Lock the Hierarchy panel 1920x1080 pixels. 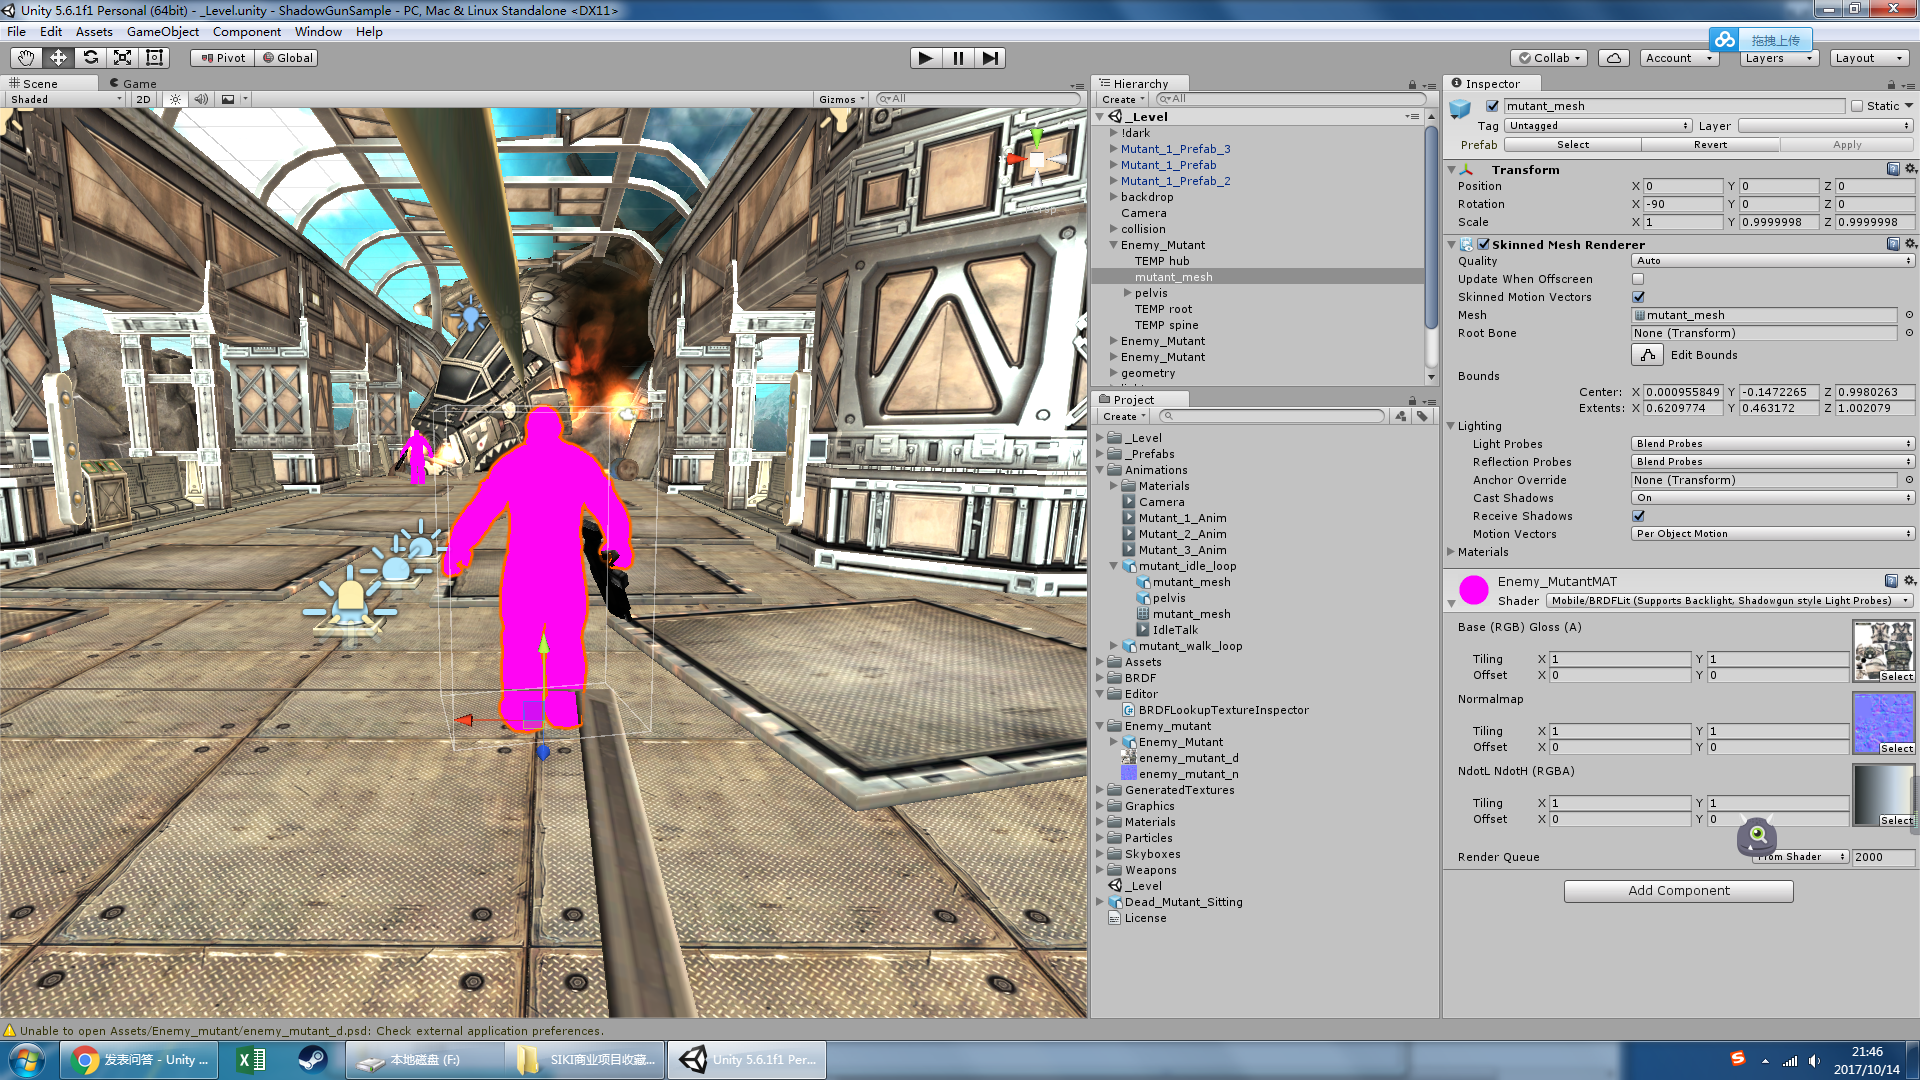point(1412,85)
